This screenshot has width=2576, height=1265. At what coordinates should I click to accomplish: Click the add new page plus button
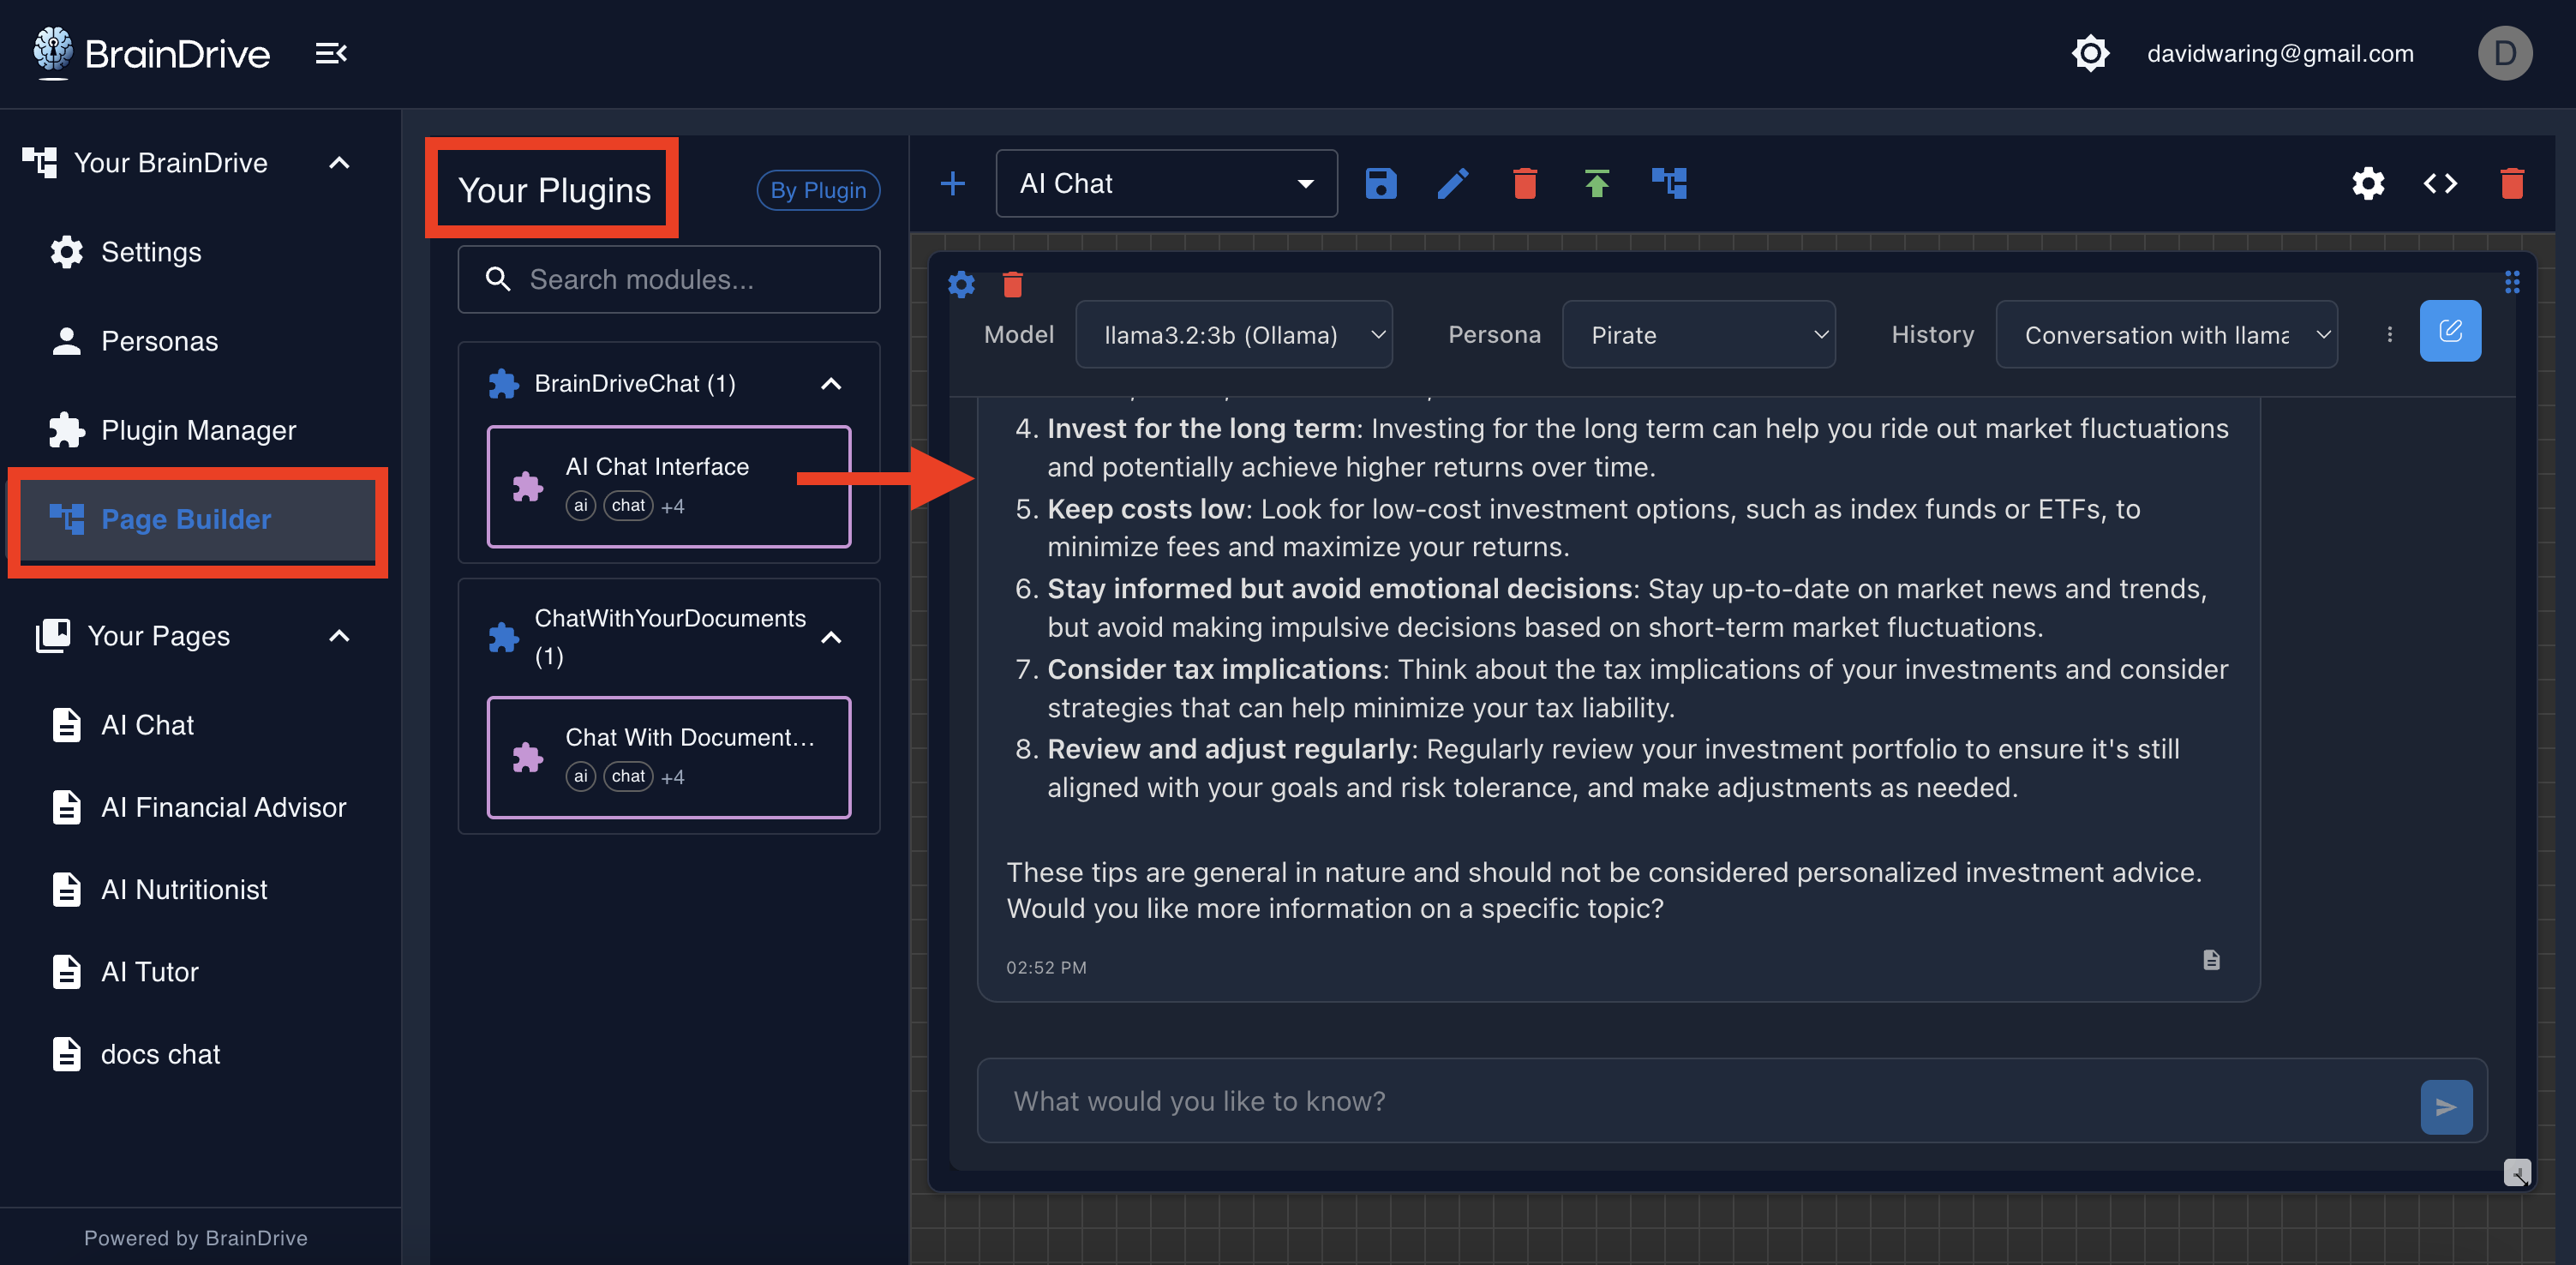[x=952, y=184]
